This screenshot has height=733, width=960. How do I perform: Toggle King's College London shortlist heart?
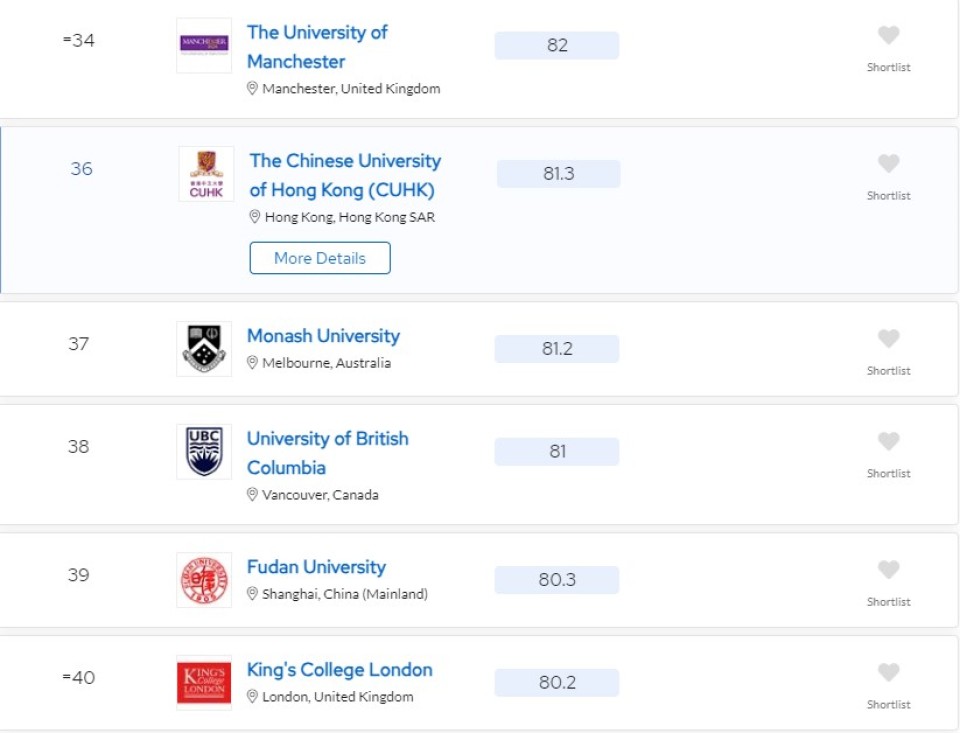click(888, 673)
